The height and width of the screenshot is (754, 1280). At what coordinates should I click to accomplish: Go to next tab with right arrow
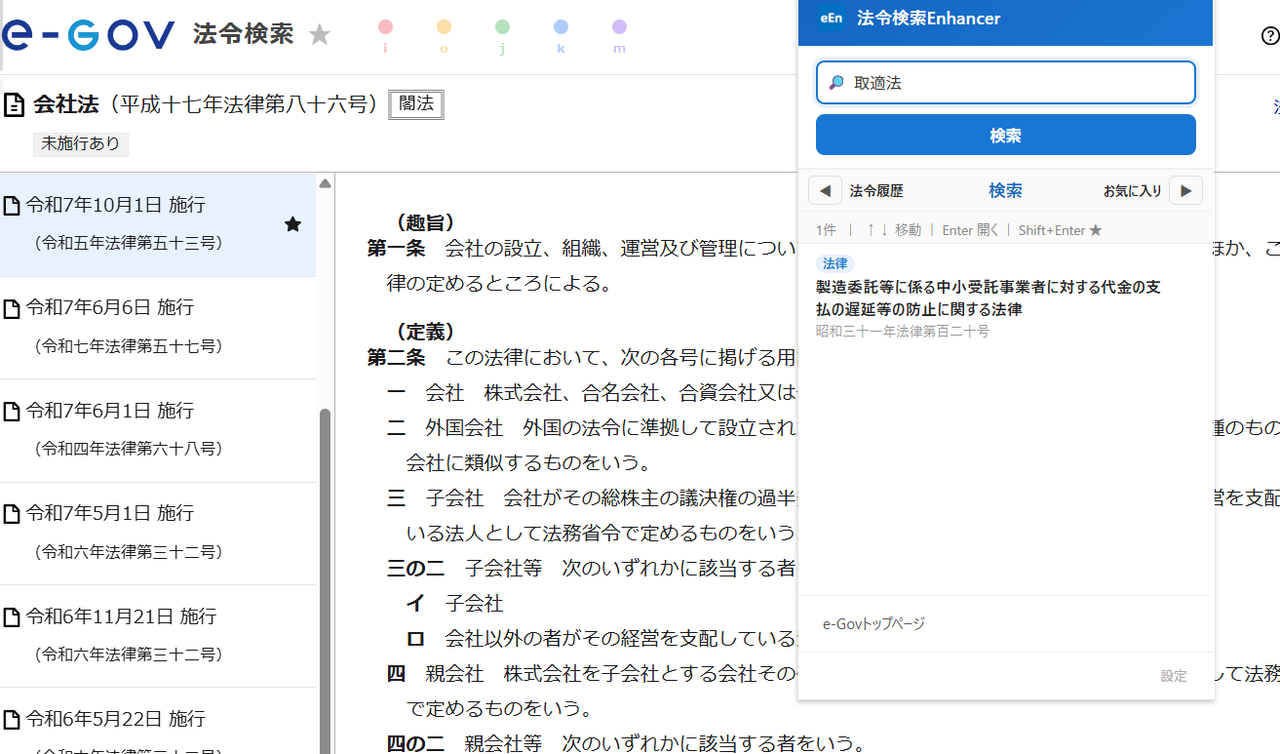point(1186,190)
